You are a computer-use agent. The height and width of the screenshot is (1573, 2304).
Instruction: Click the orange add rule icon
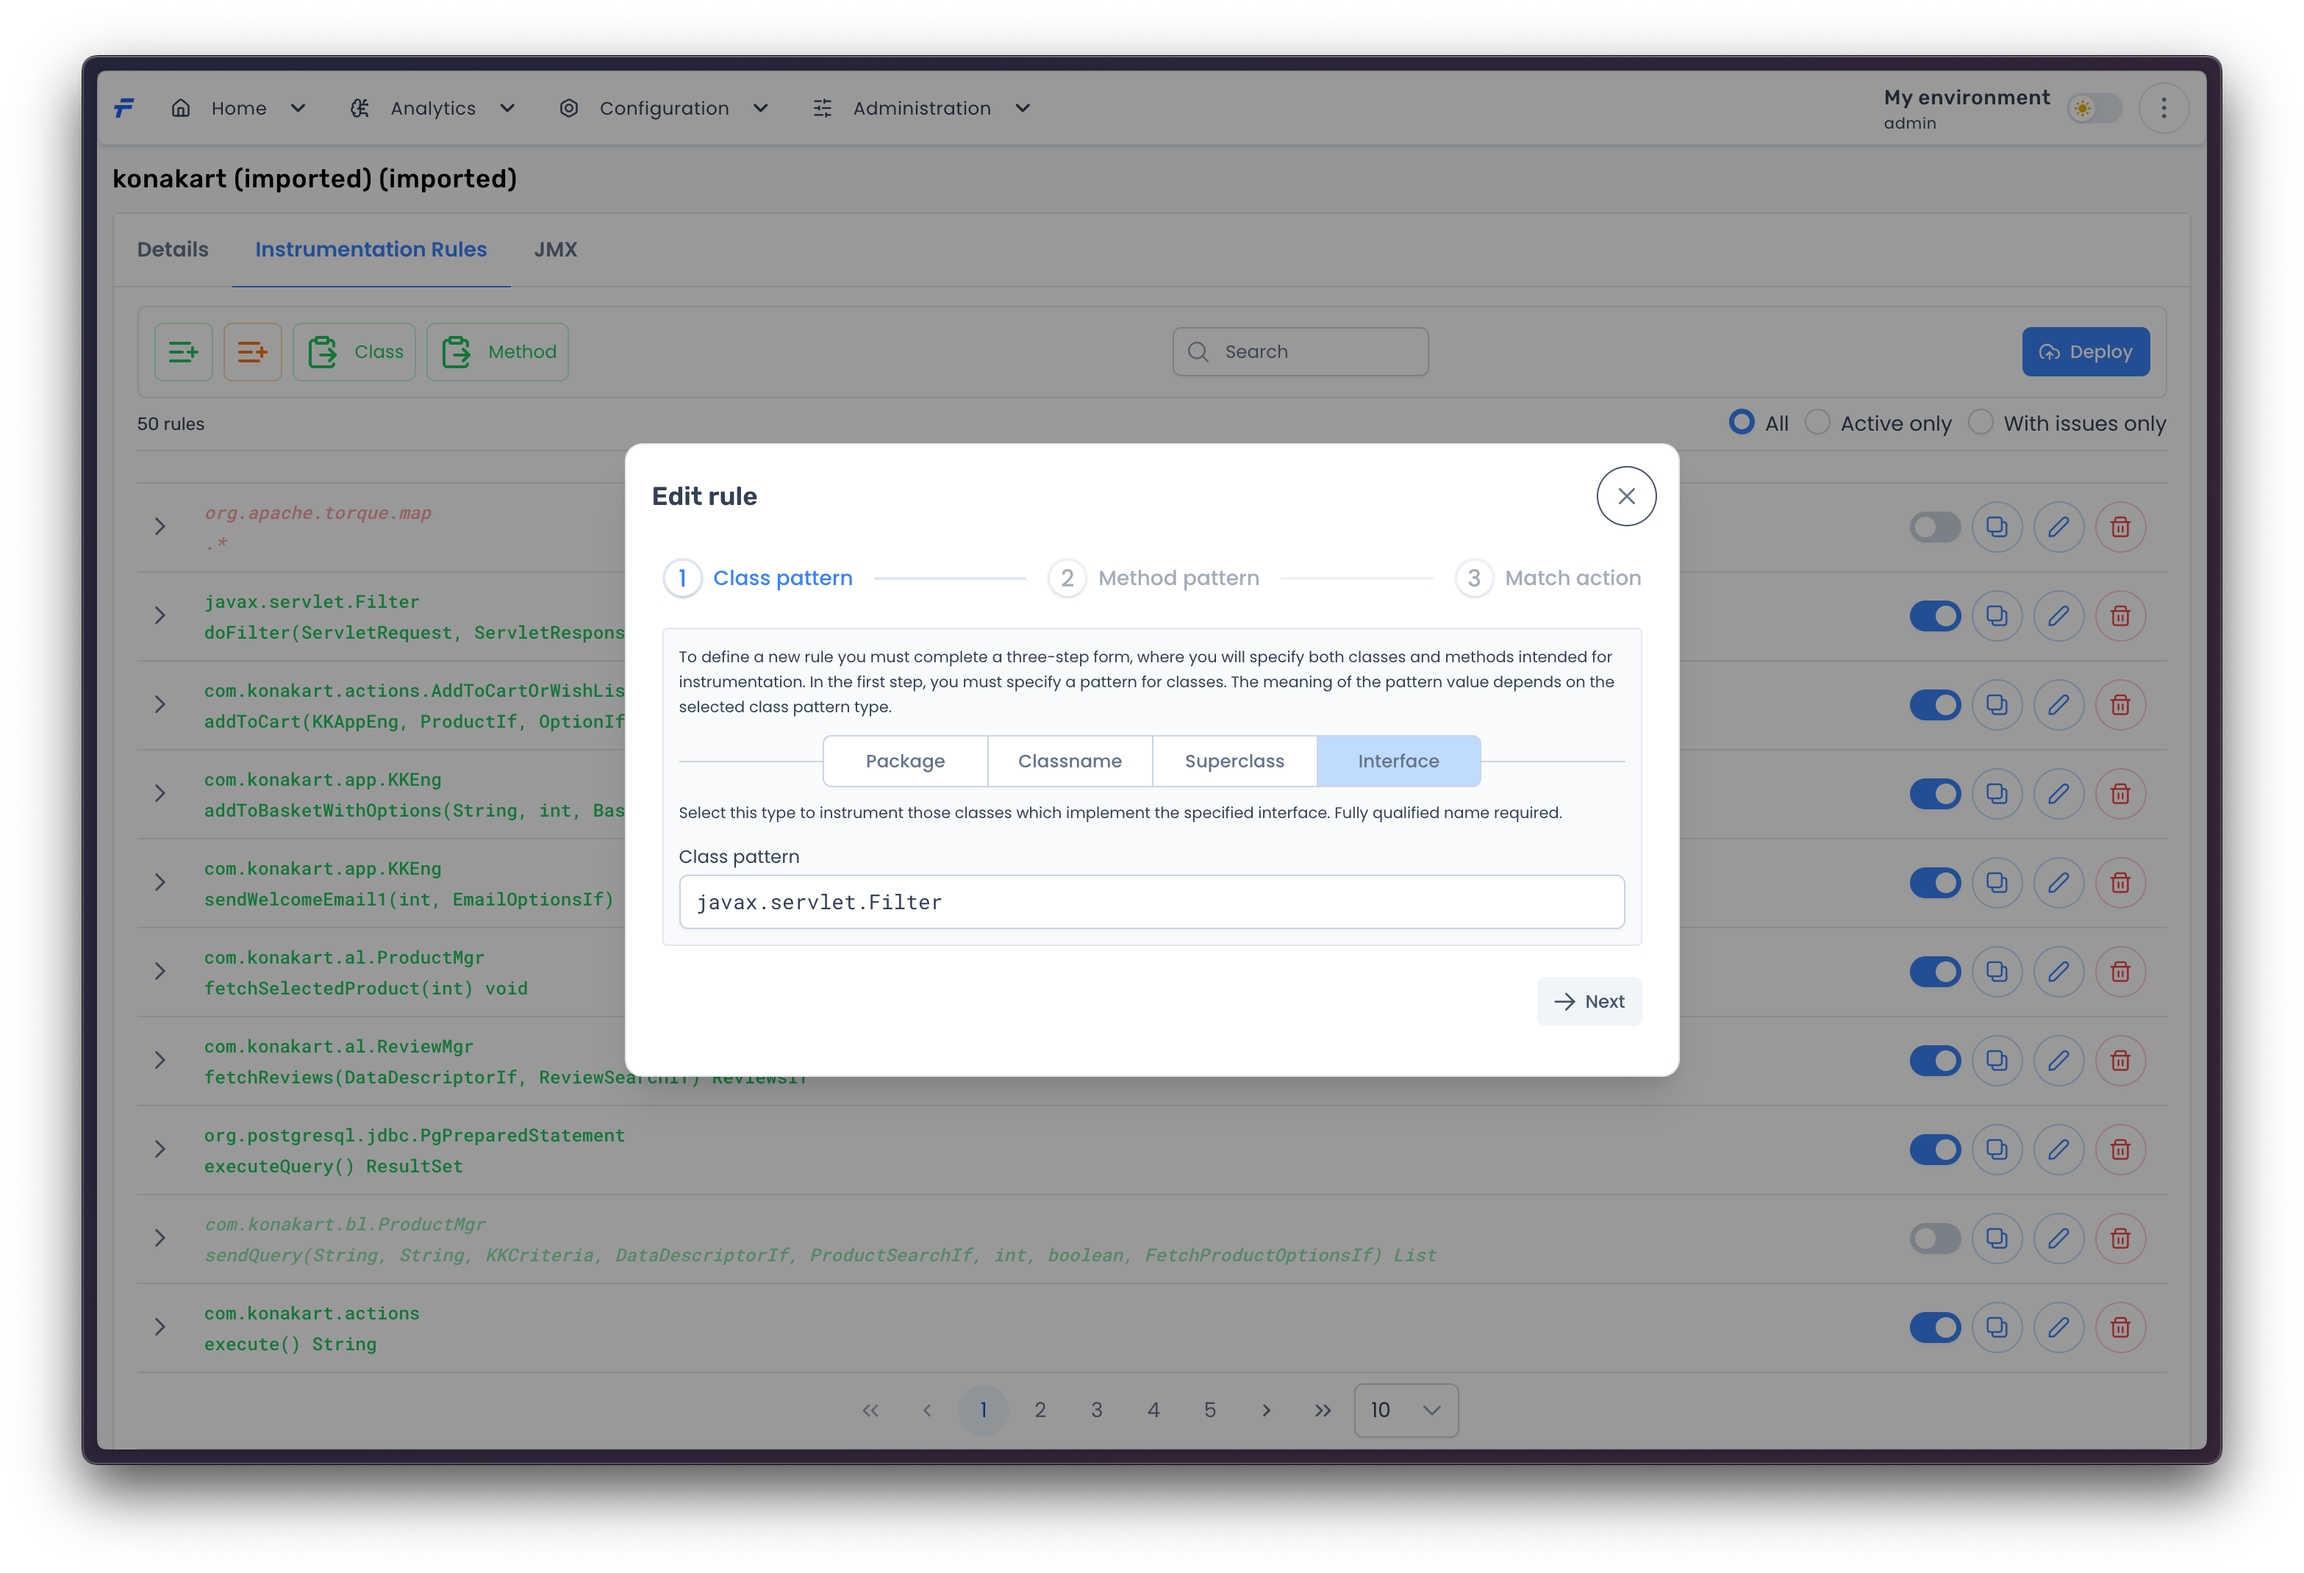pos(252,352)
